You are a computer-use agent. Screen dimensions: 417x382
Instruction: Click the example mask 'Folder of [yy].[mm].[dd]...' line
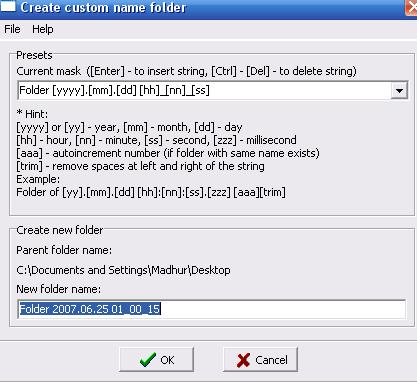pos(151,192)
